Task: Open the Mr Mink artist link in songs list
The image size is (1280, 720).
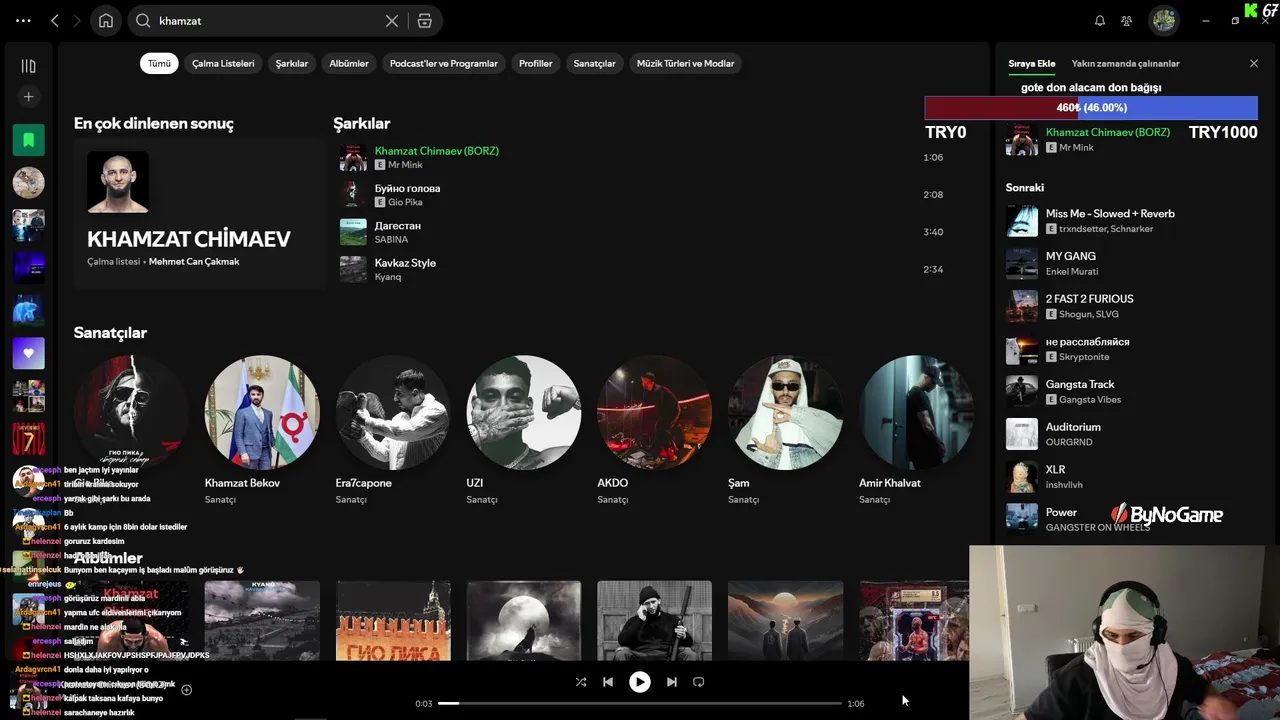Action: pyautogui.click(x=405, y=165)
